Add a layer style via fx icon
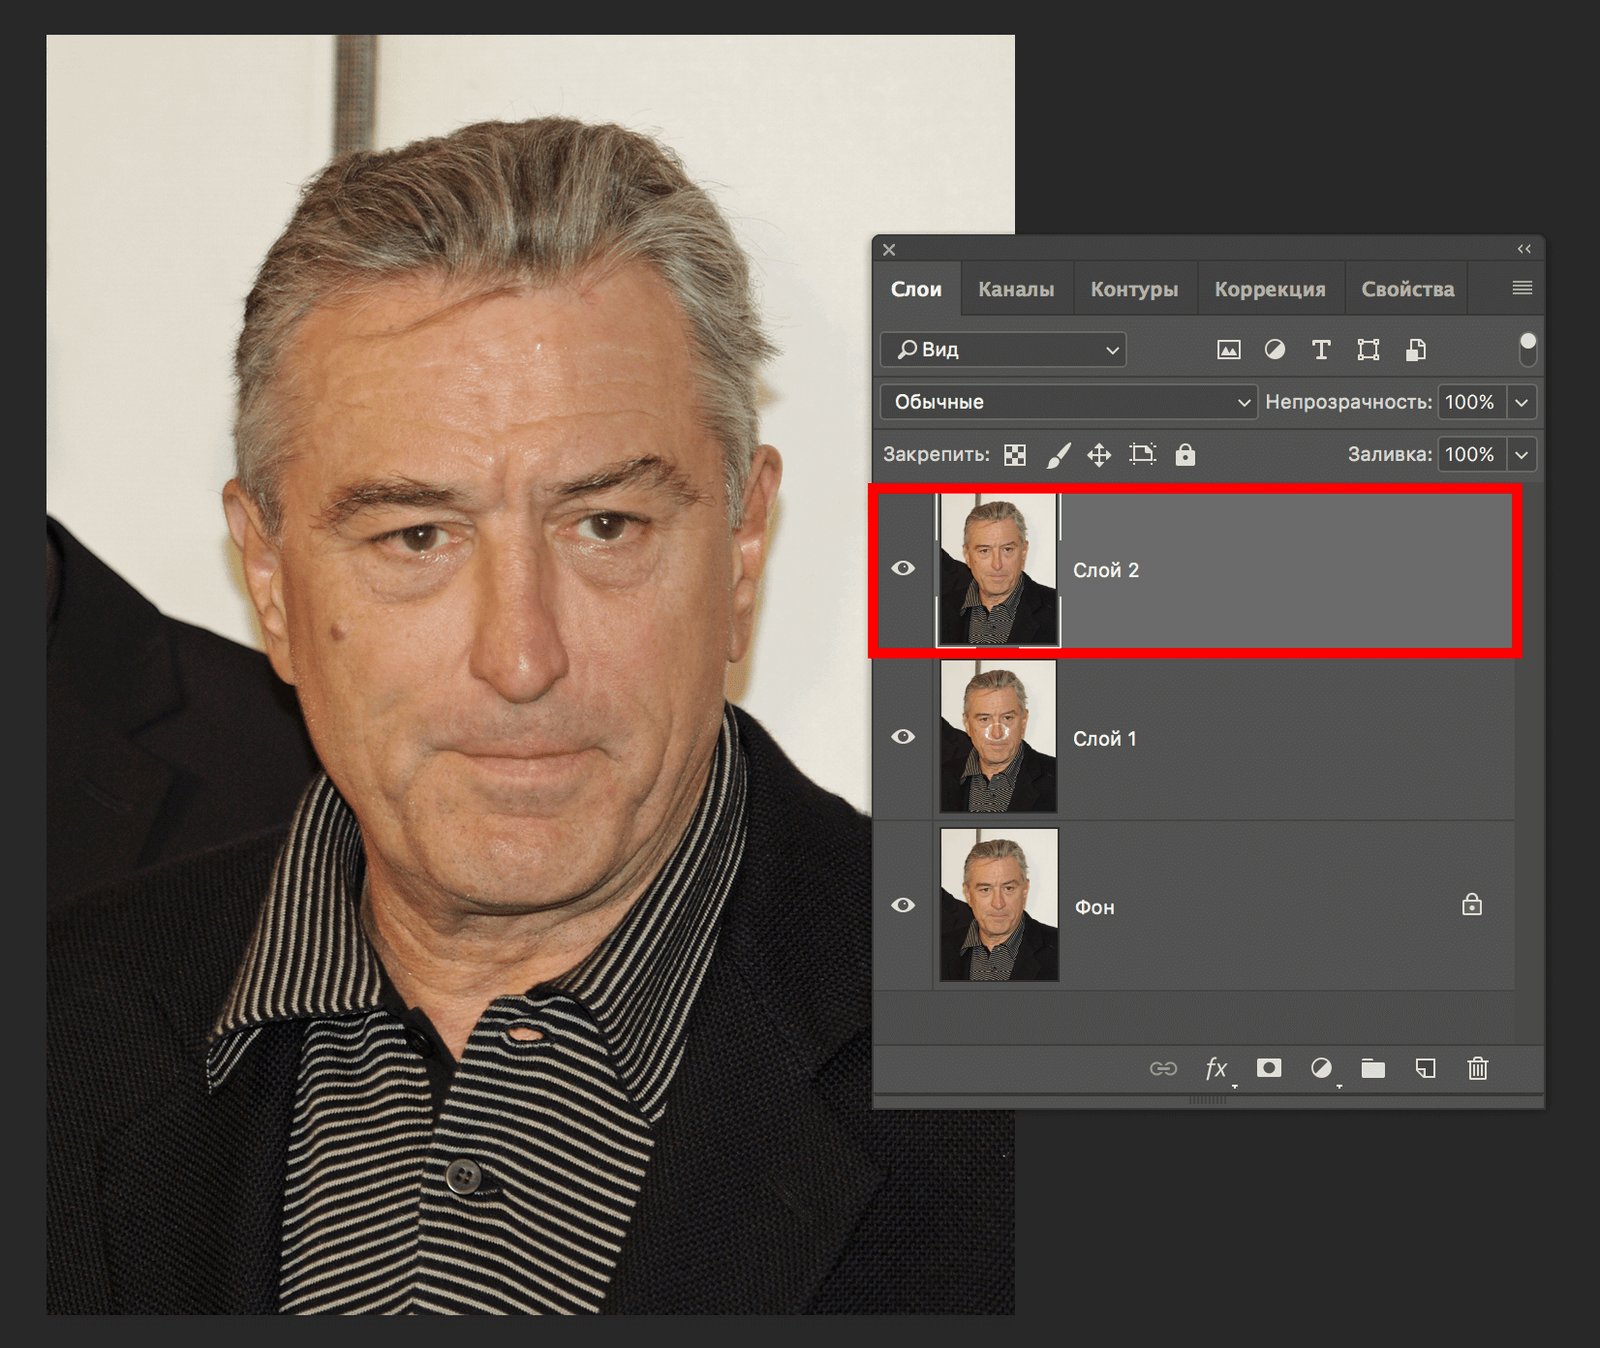This screenshot has width=1600, height=1348. 1216,1069
